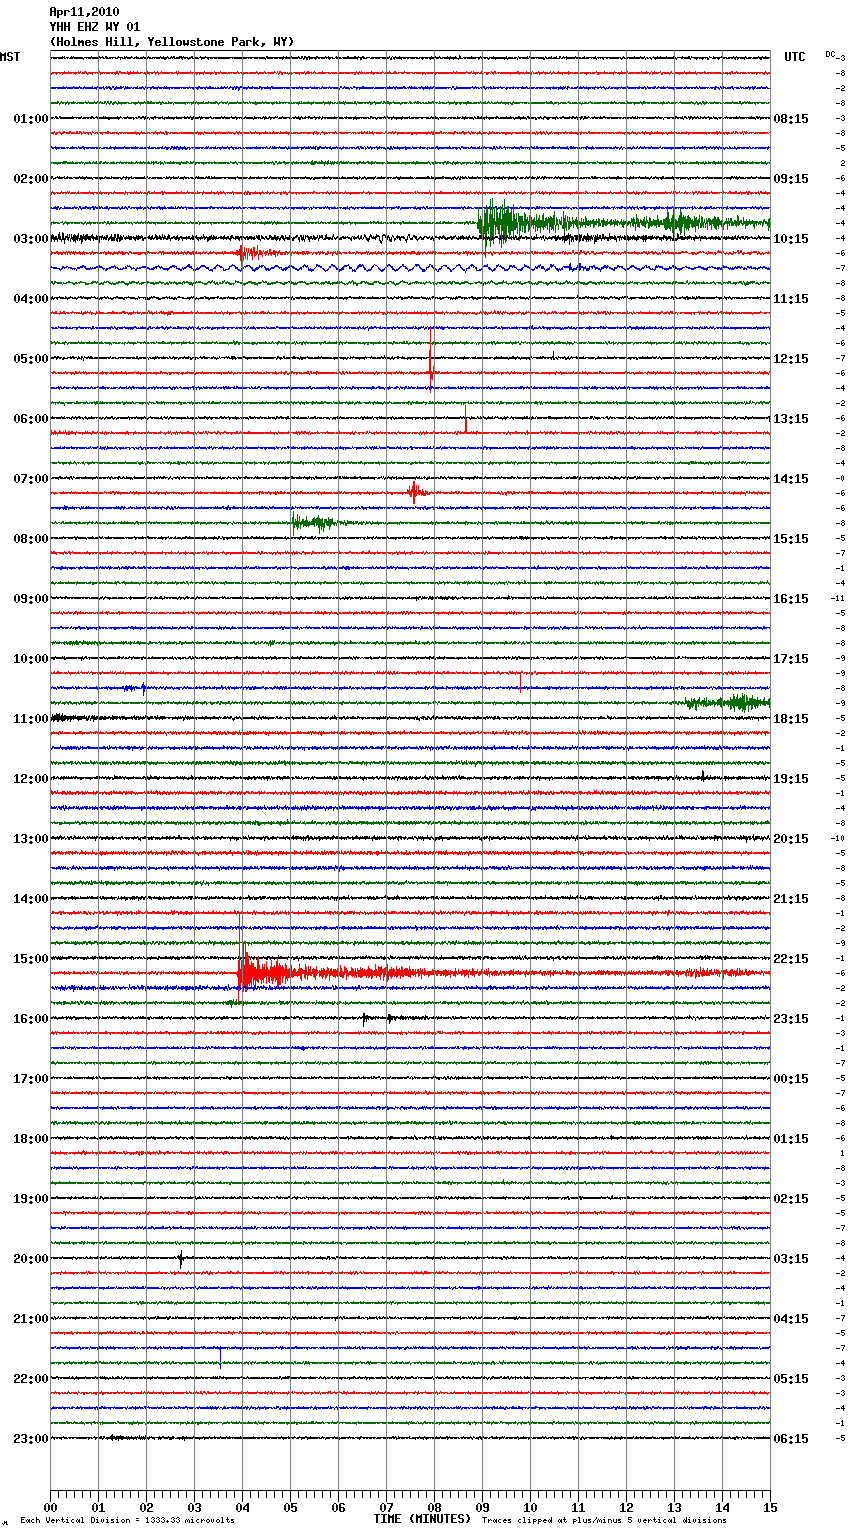Screen dimensions: 850x1534
Task: Click the MST column header
Action: [10, 57]
